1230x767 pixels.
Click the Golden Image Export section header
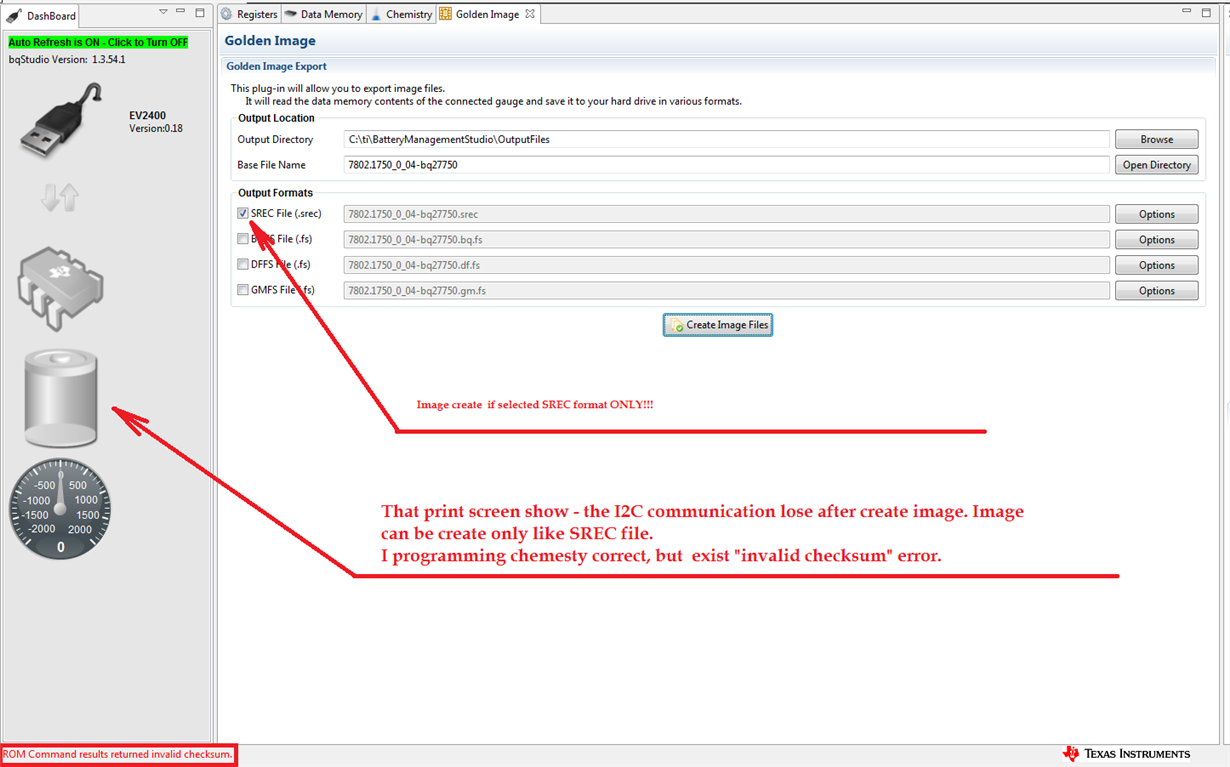click(276, 66)
